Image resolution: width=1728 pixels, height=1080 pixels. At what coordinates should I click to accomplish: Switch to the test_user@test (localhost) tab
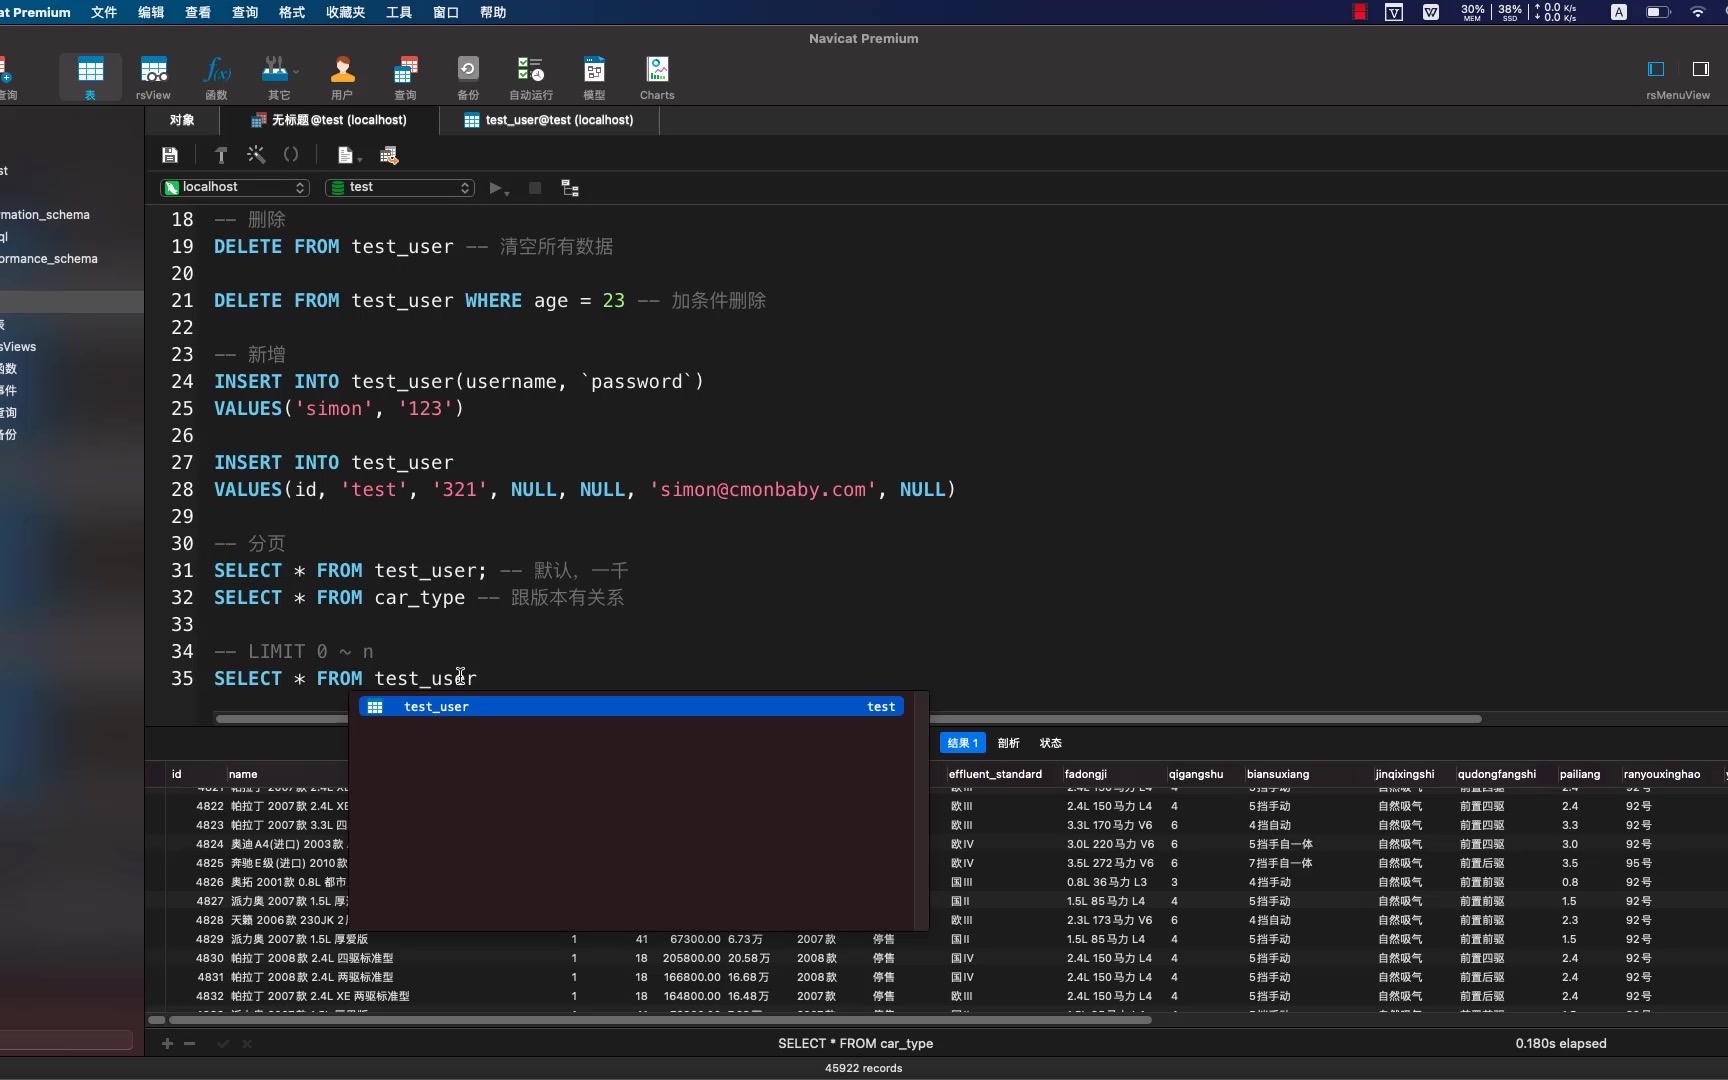pyautogui.click(x=549, y=120)
